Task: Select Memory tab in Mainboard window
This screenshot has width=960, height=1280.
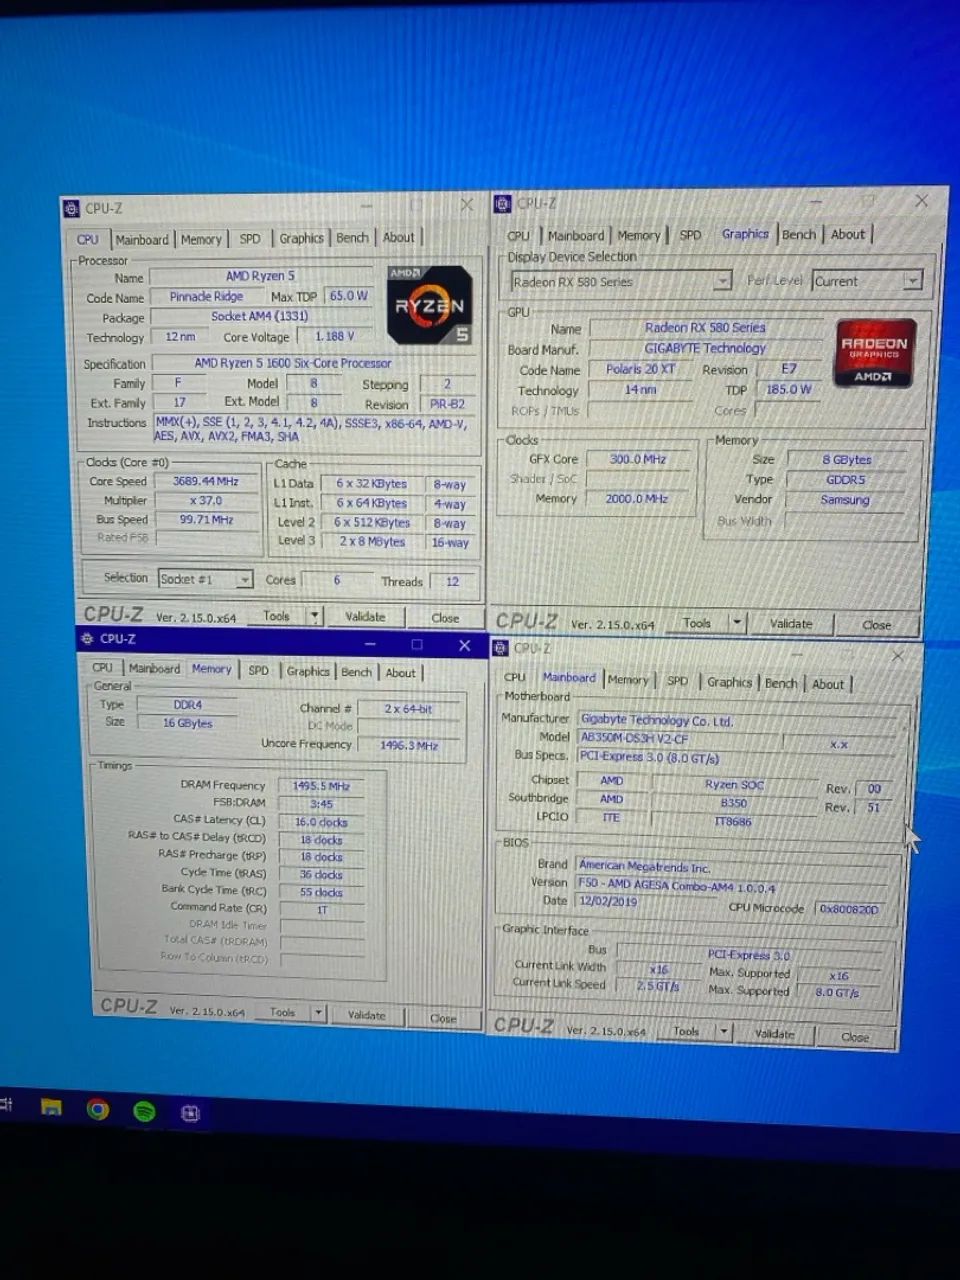Action: tap(628, 680)
